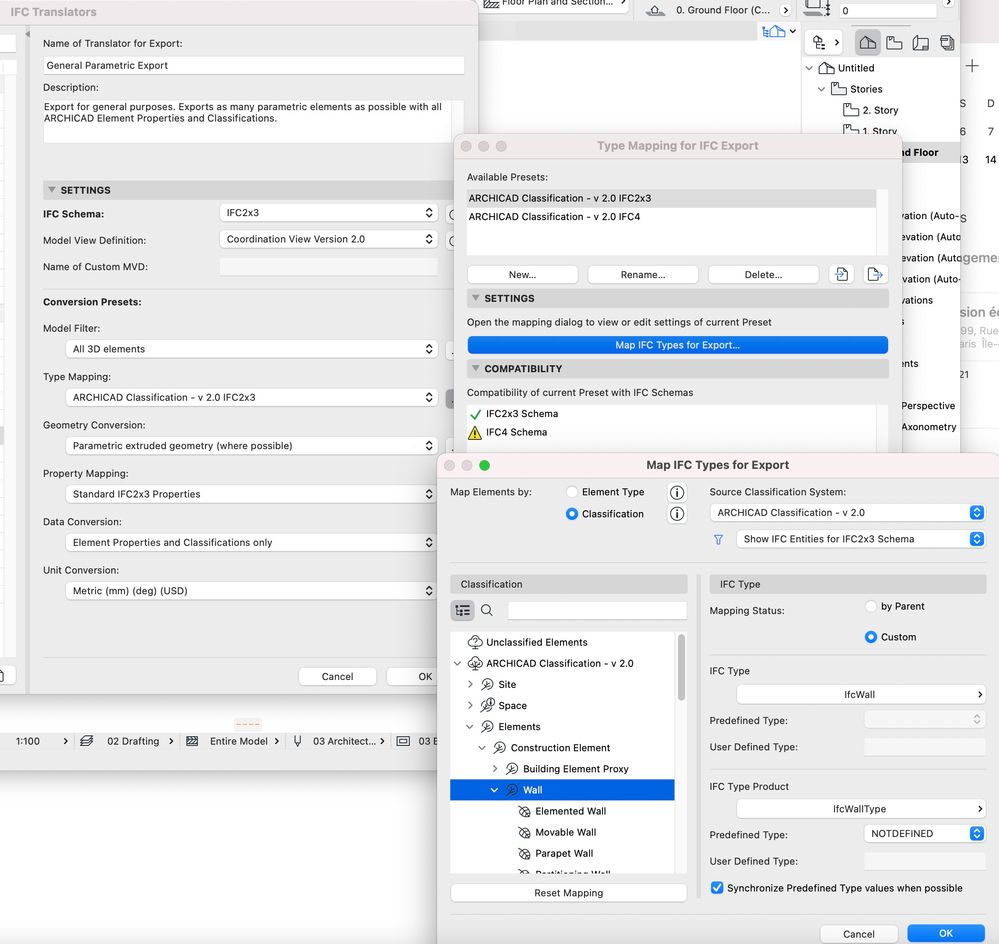Click the Floor Plan and Section hatch icon
Image resolution: width=999 pixels, height=944 pixels.
coord(491,4)
